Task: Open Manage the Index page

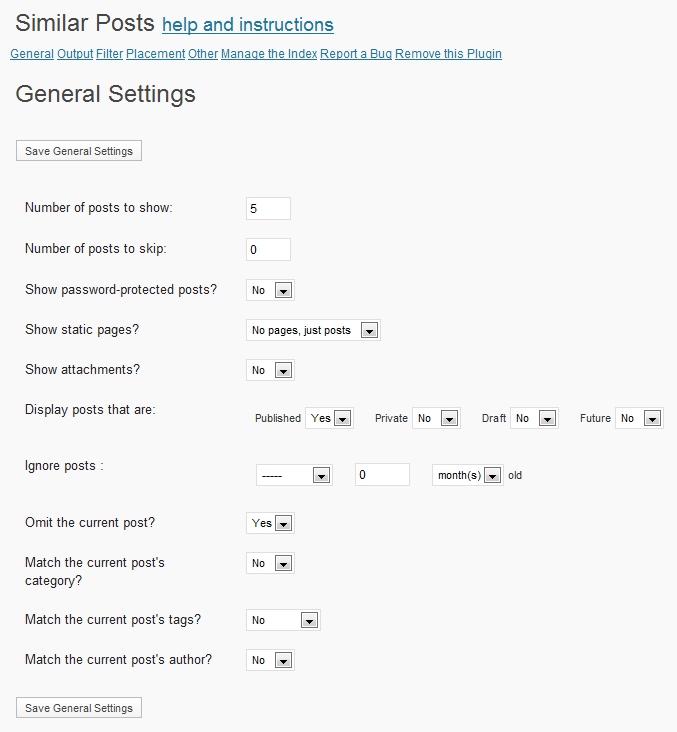Action: coord(268,54)
